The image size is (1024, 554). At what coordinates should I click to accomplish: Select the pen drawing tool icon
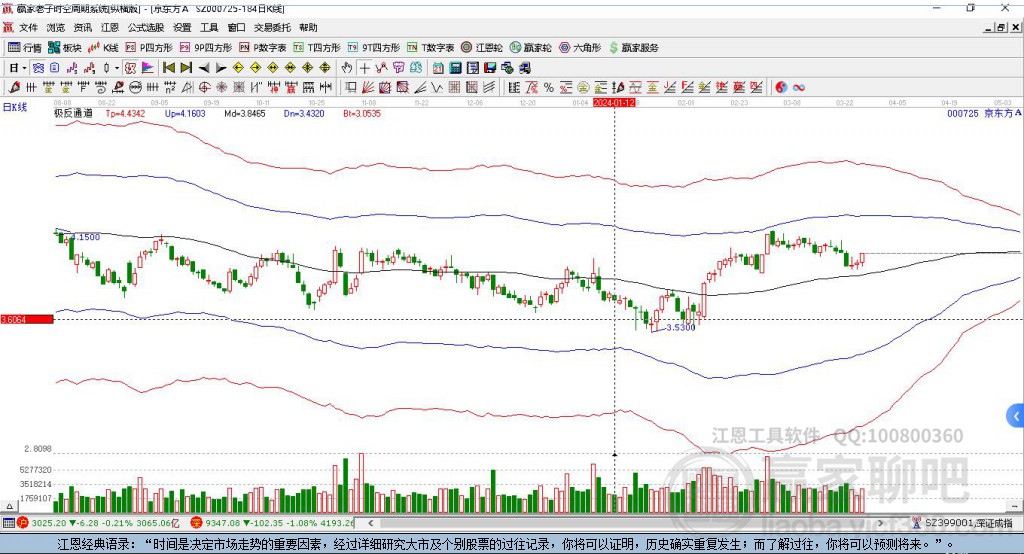[14, 88]
